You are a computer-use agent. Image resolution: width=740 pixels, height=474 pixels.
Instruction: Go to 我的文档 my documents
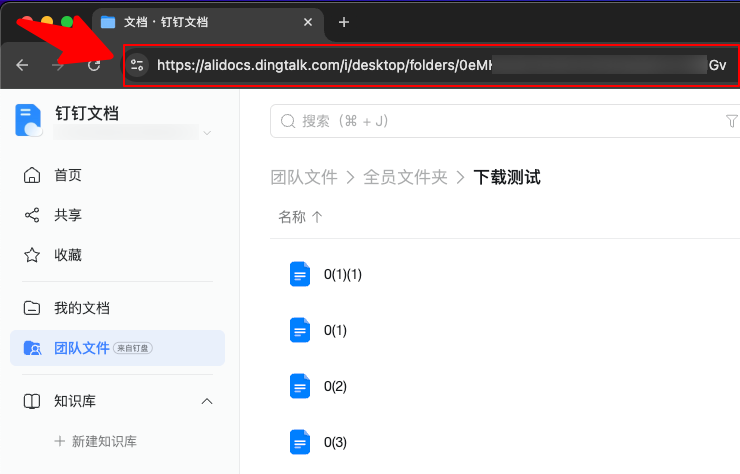[81, 308]
